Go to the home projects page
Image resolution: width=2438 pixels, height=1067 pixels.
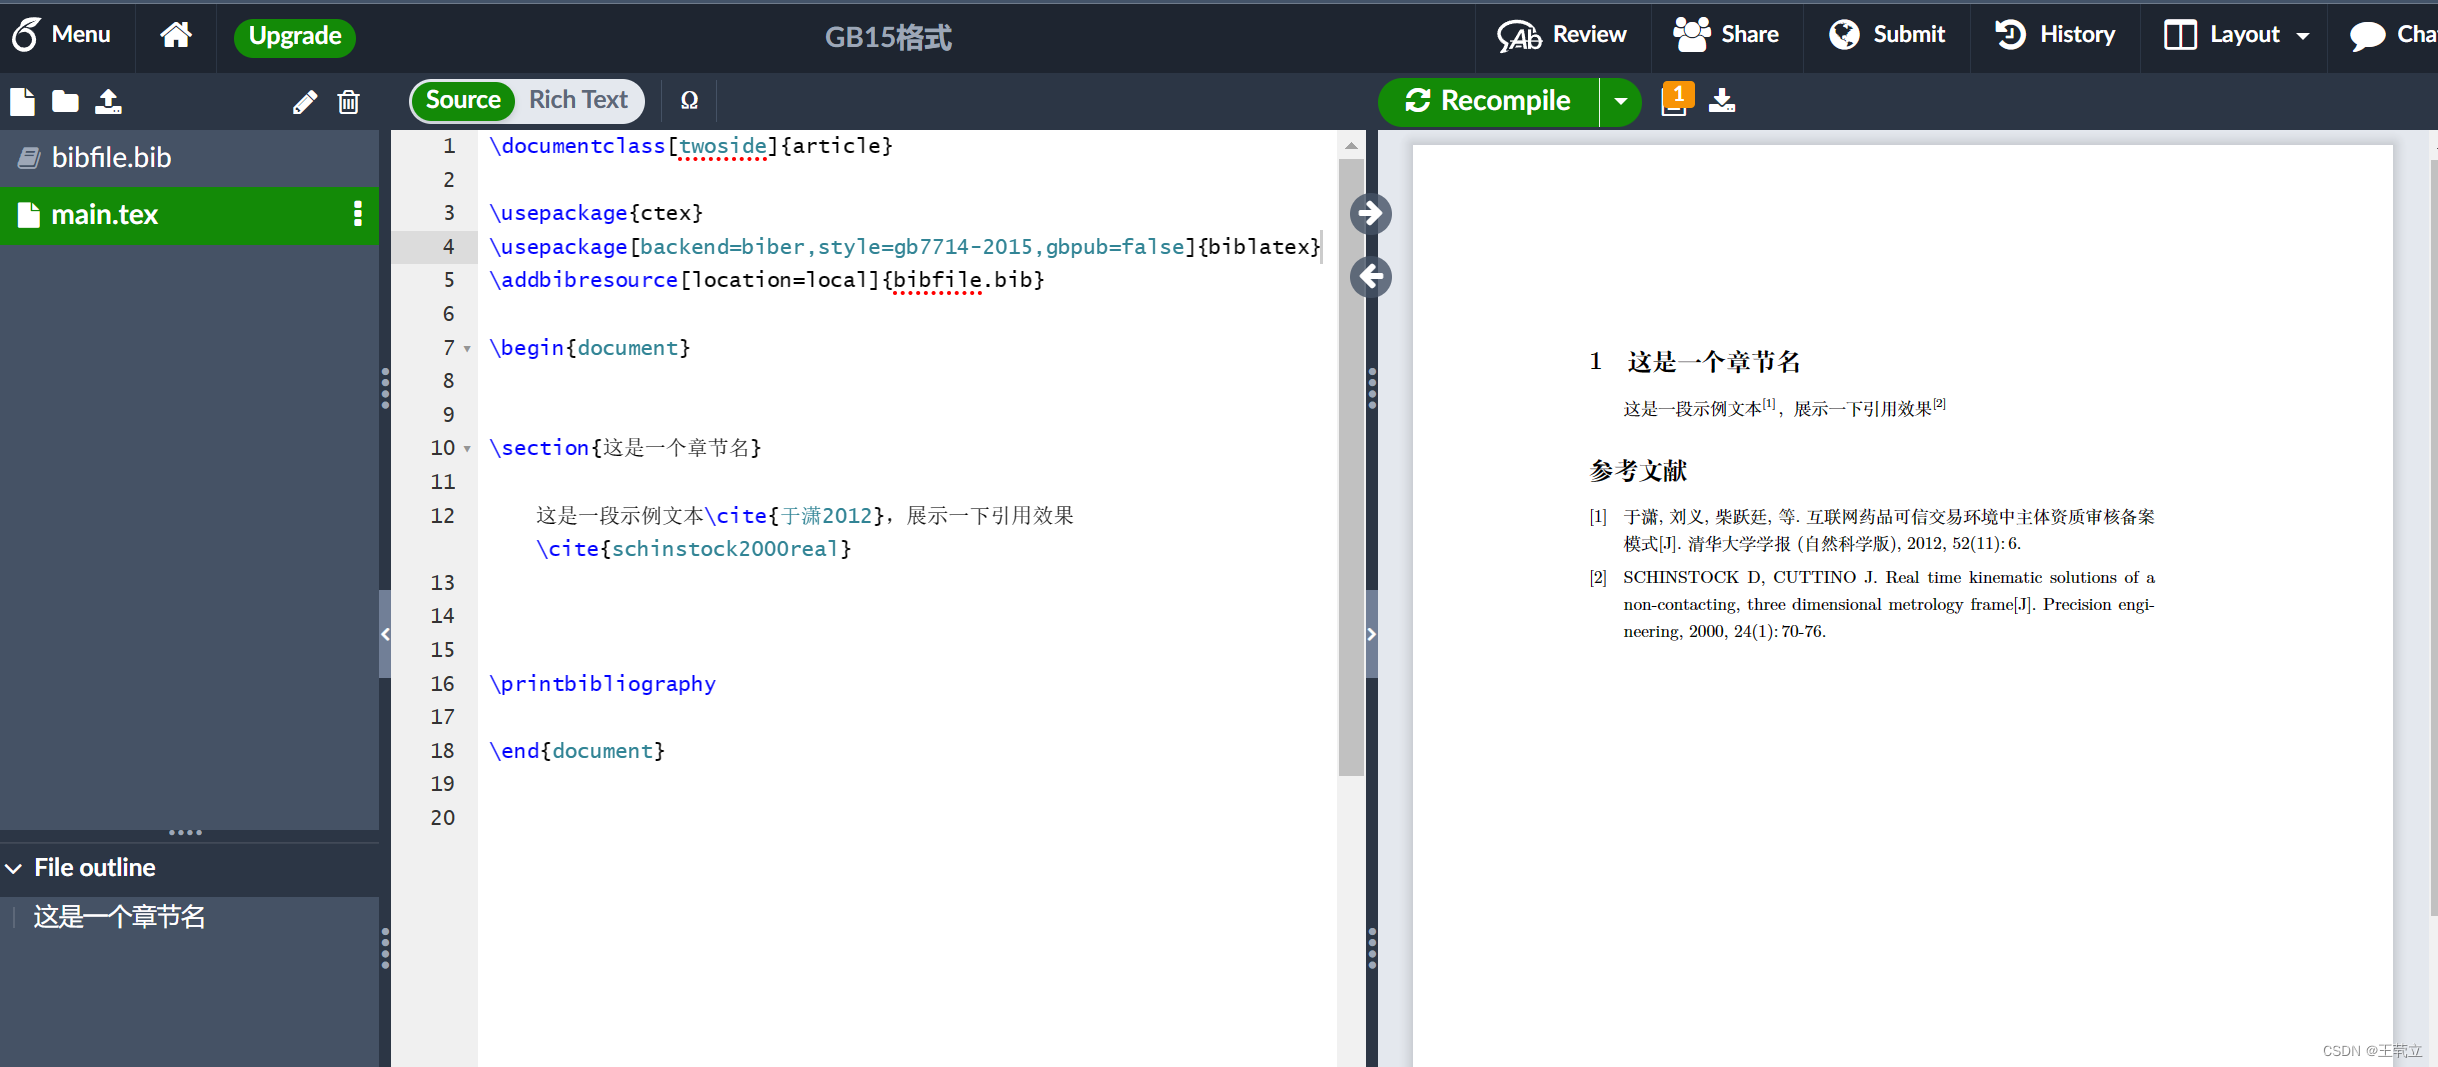tap(175, 35)
